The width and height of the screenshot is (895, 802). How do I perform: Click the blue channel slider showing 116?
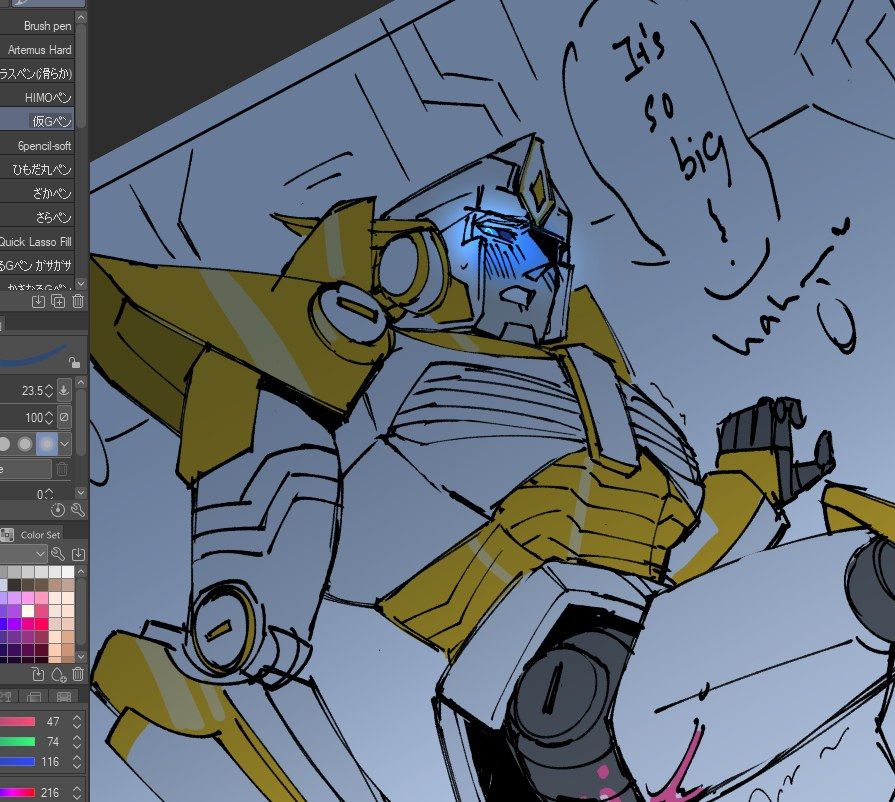pyautogui.click(x=18, y=761)
